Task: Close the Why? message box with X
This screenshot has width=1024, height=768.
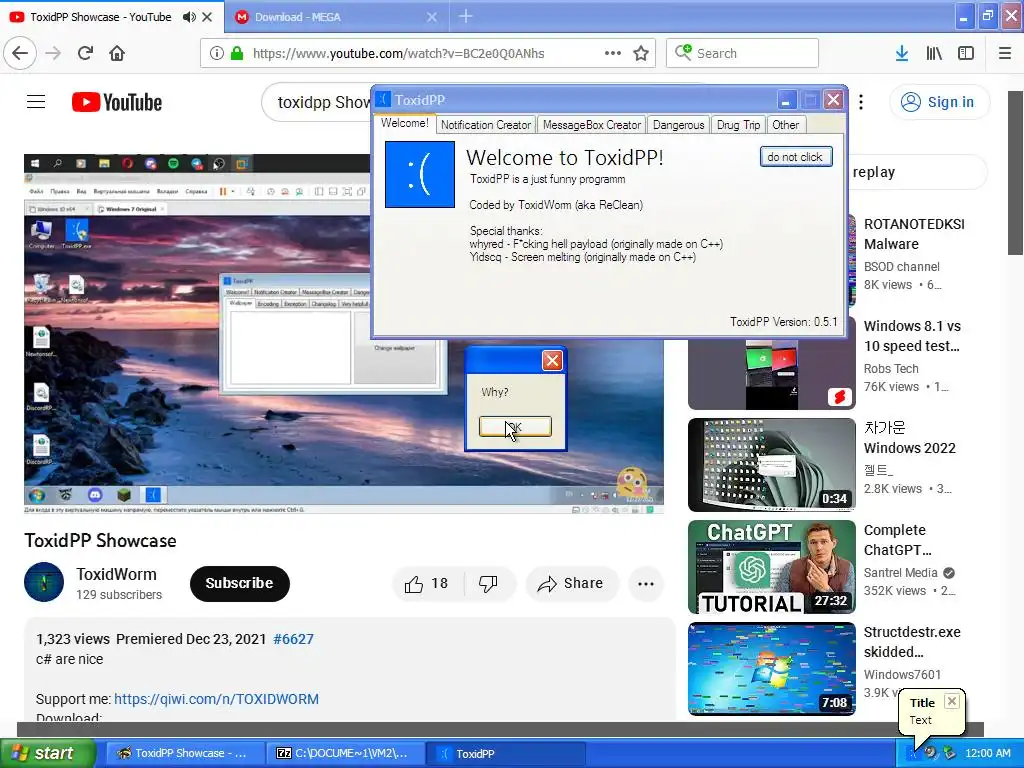Action: (552, 360)
